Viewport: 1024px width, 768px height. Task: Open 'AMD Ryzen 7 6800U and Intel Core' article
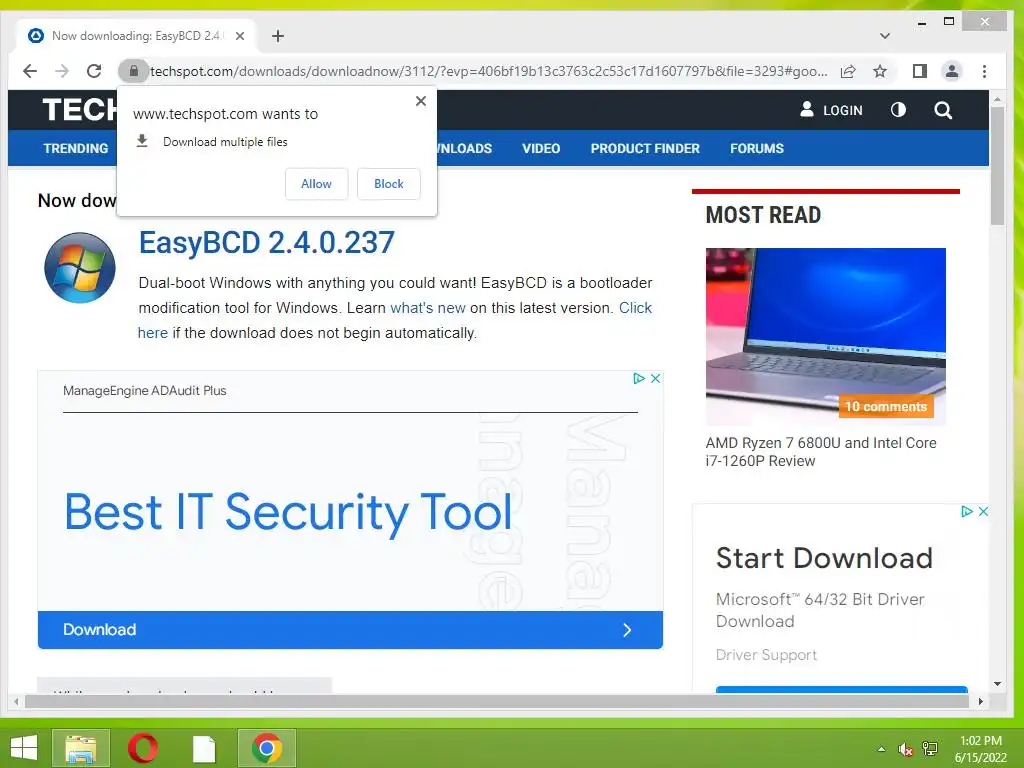tap(821, 452)
